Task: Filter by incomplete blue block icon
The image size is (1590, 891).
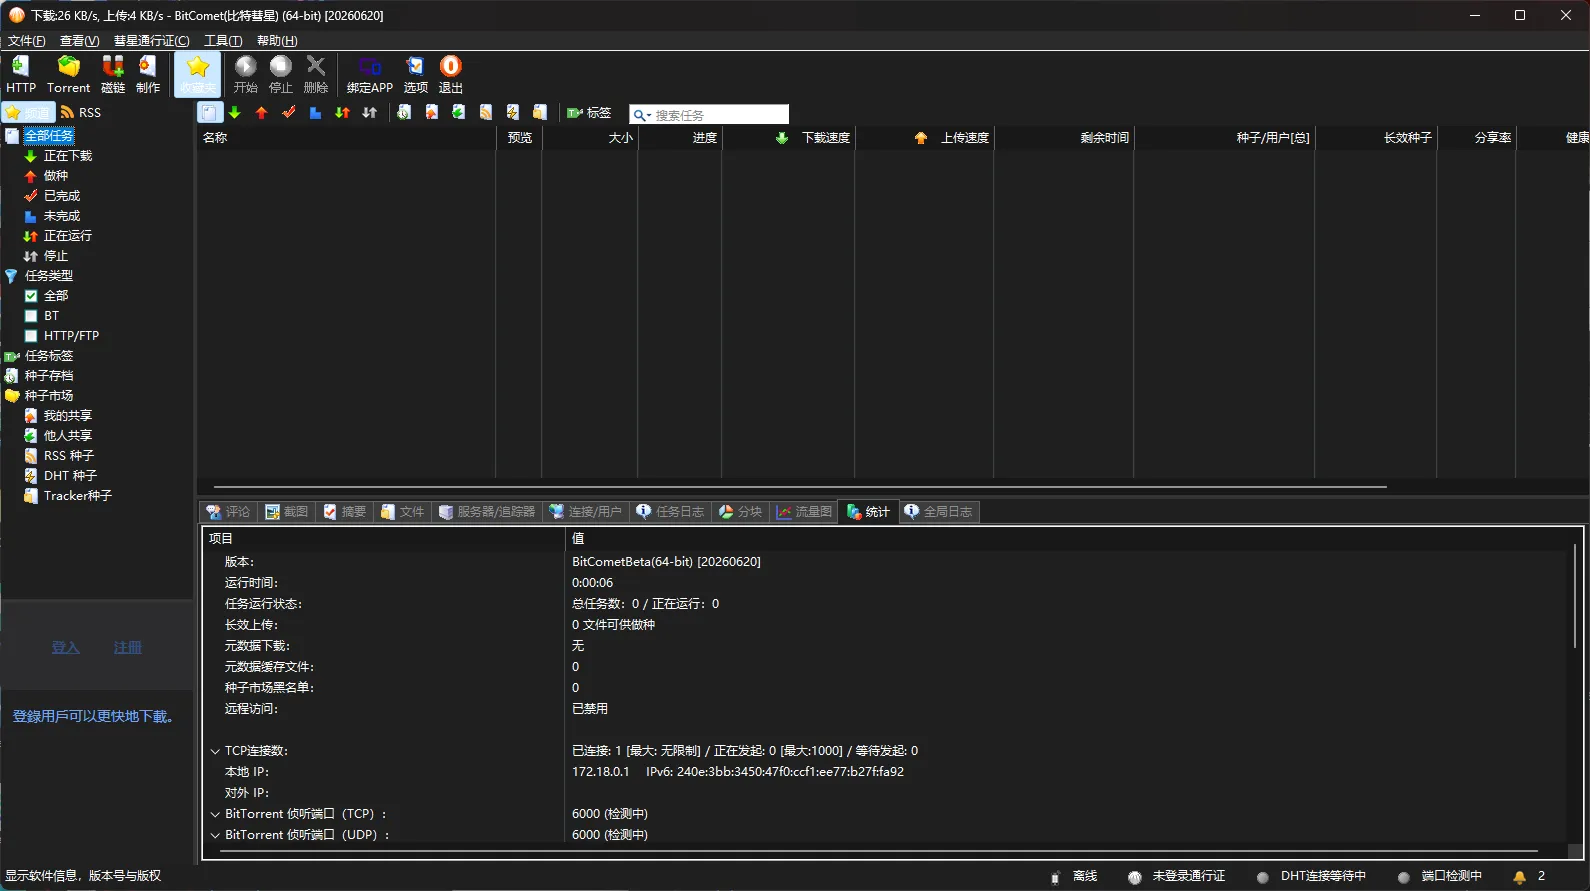Action: click(315, 113)
